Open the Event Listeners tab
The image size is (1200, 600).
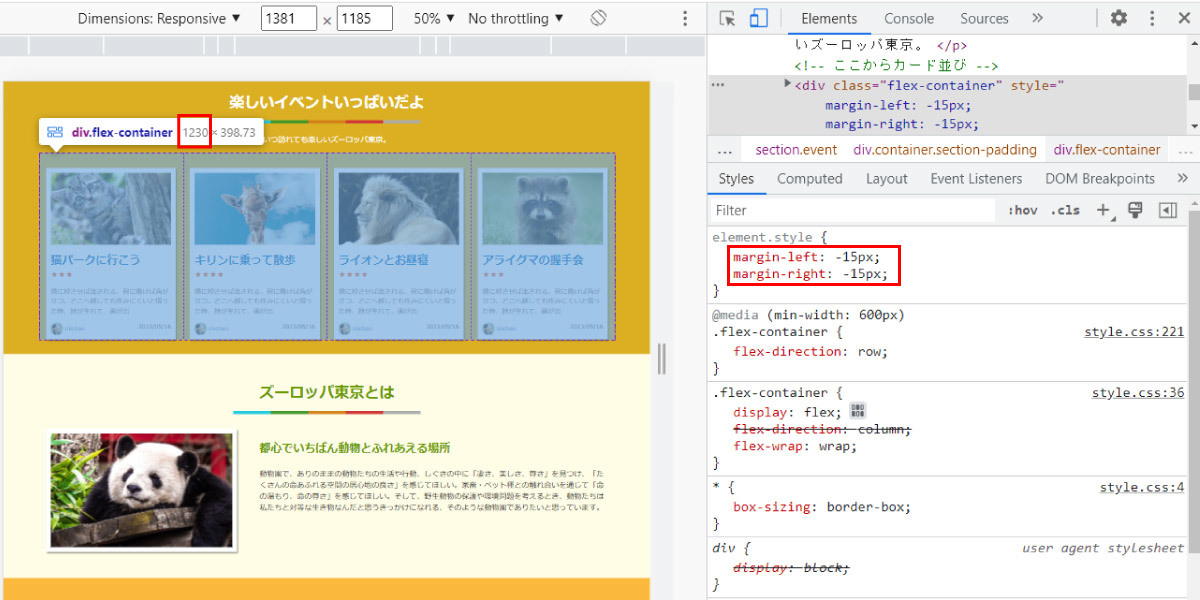coord(976,178)
